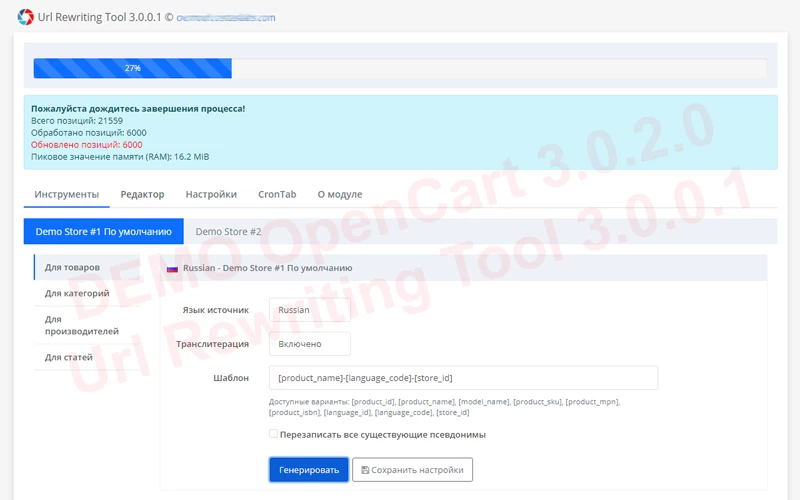
Task: Click the Url Rewriting Tool 3.0.0.1 title
Action: [99, 17]
